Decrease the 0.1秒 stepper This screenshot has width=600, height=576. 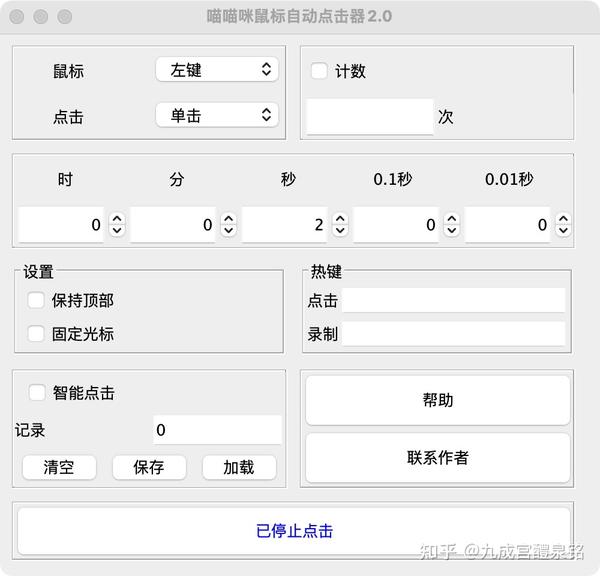452,230
